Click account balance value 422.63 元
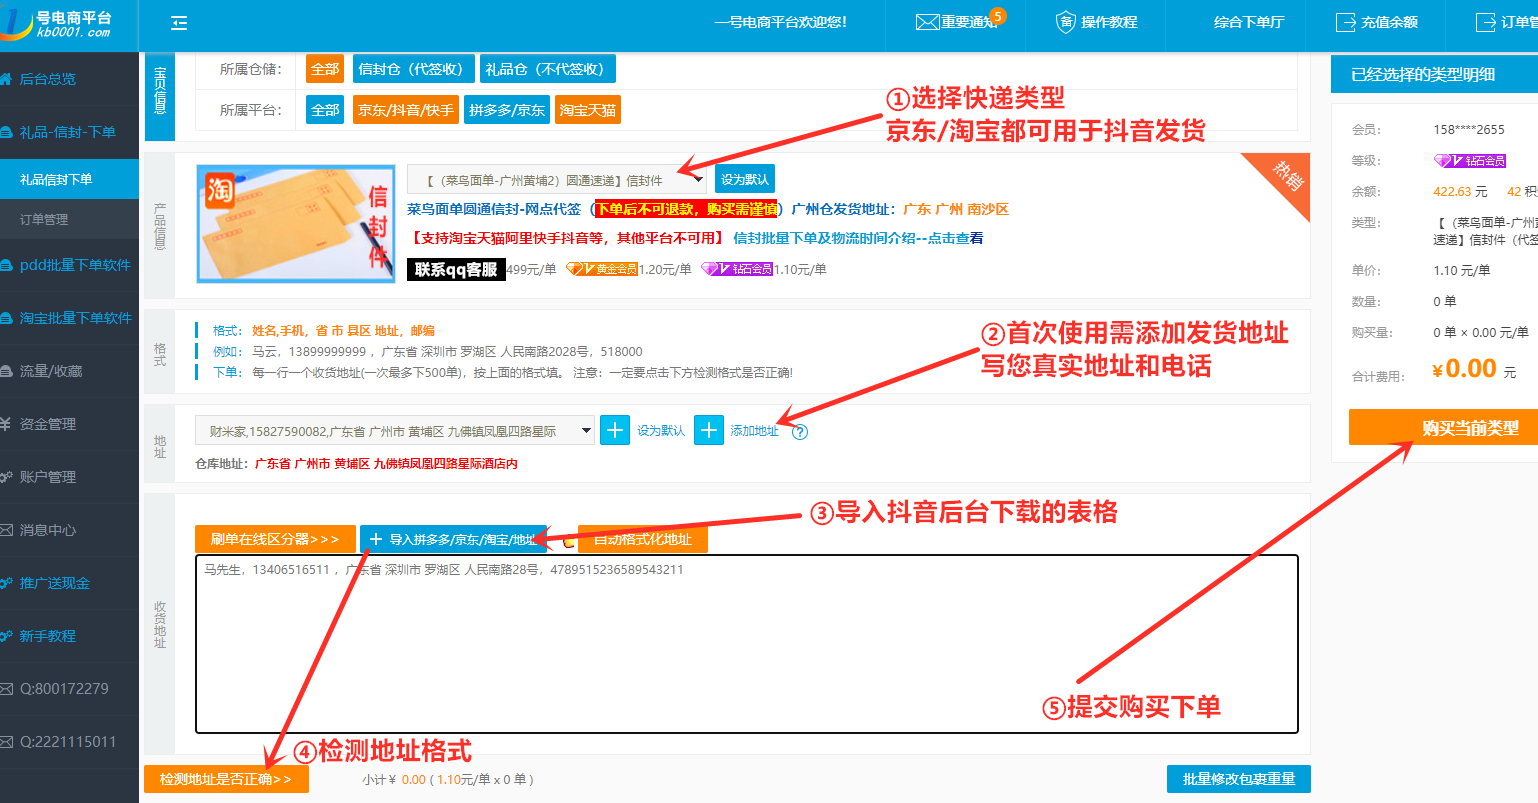This screenshot has width=1538, height=803. point(1460,191)
